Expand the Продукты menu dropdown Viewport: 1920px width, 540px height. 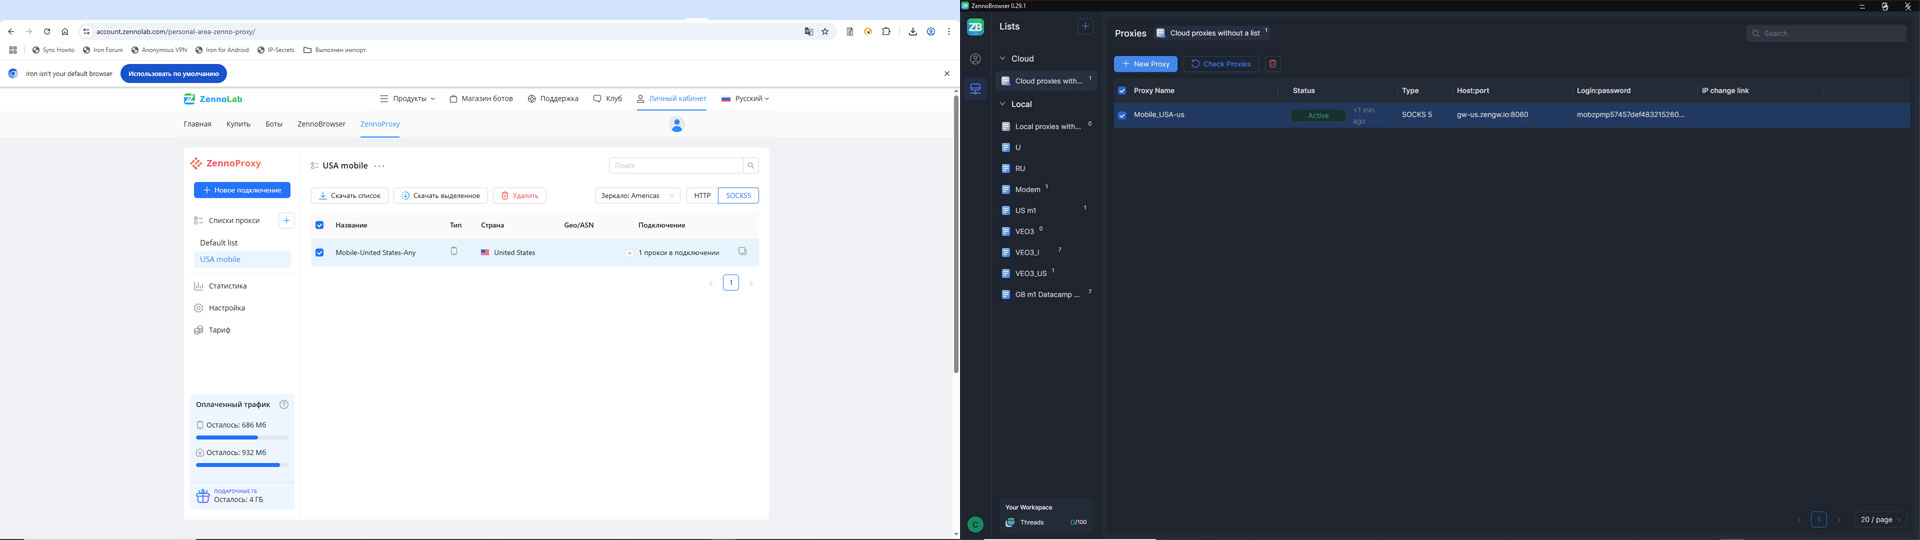[x=407, y=99]
